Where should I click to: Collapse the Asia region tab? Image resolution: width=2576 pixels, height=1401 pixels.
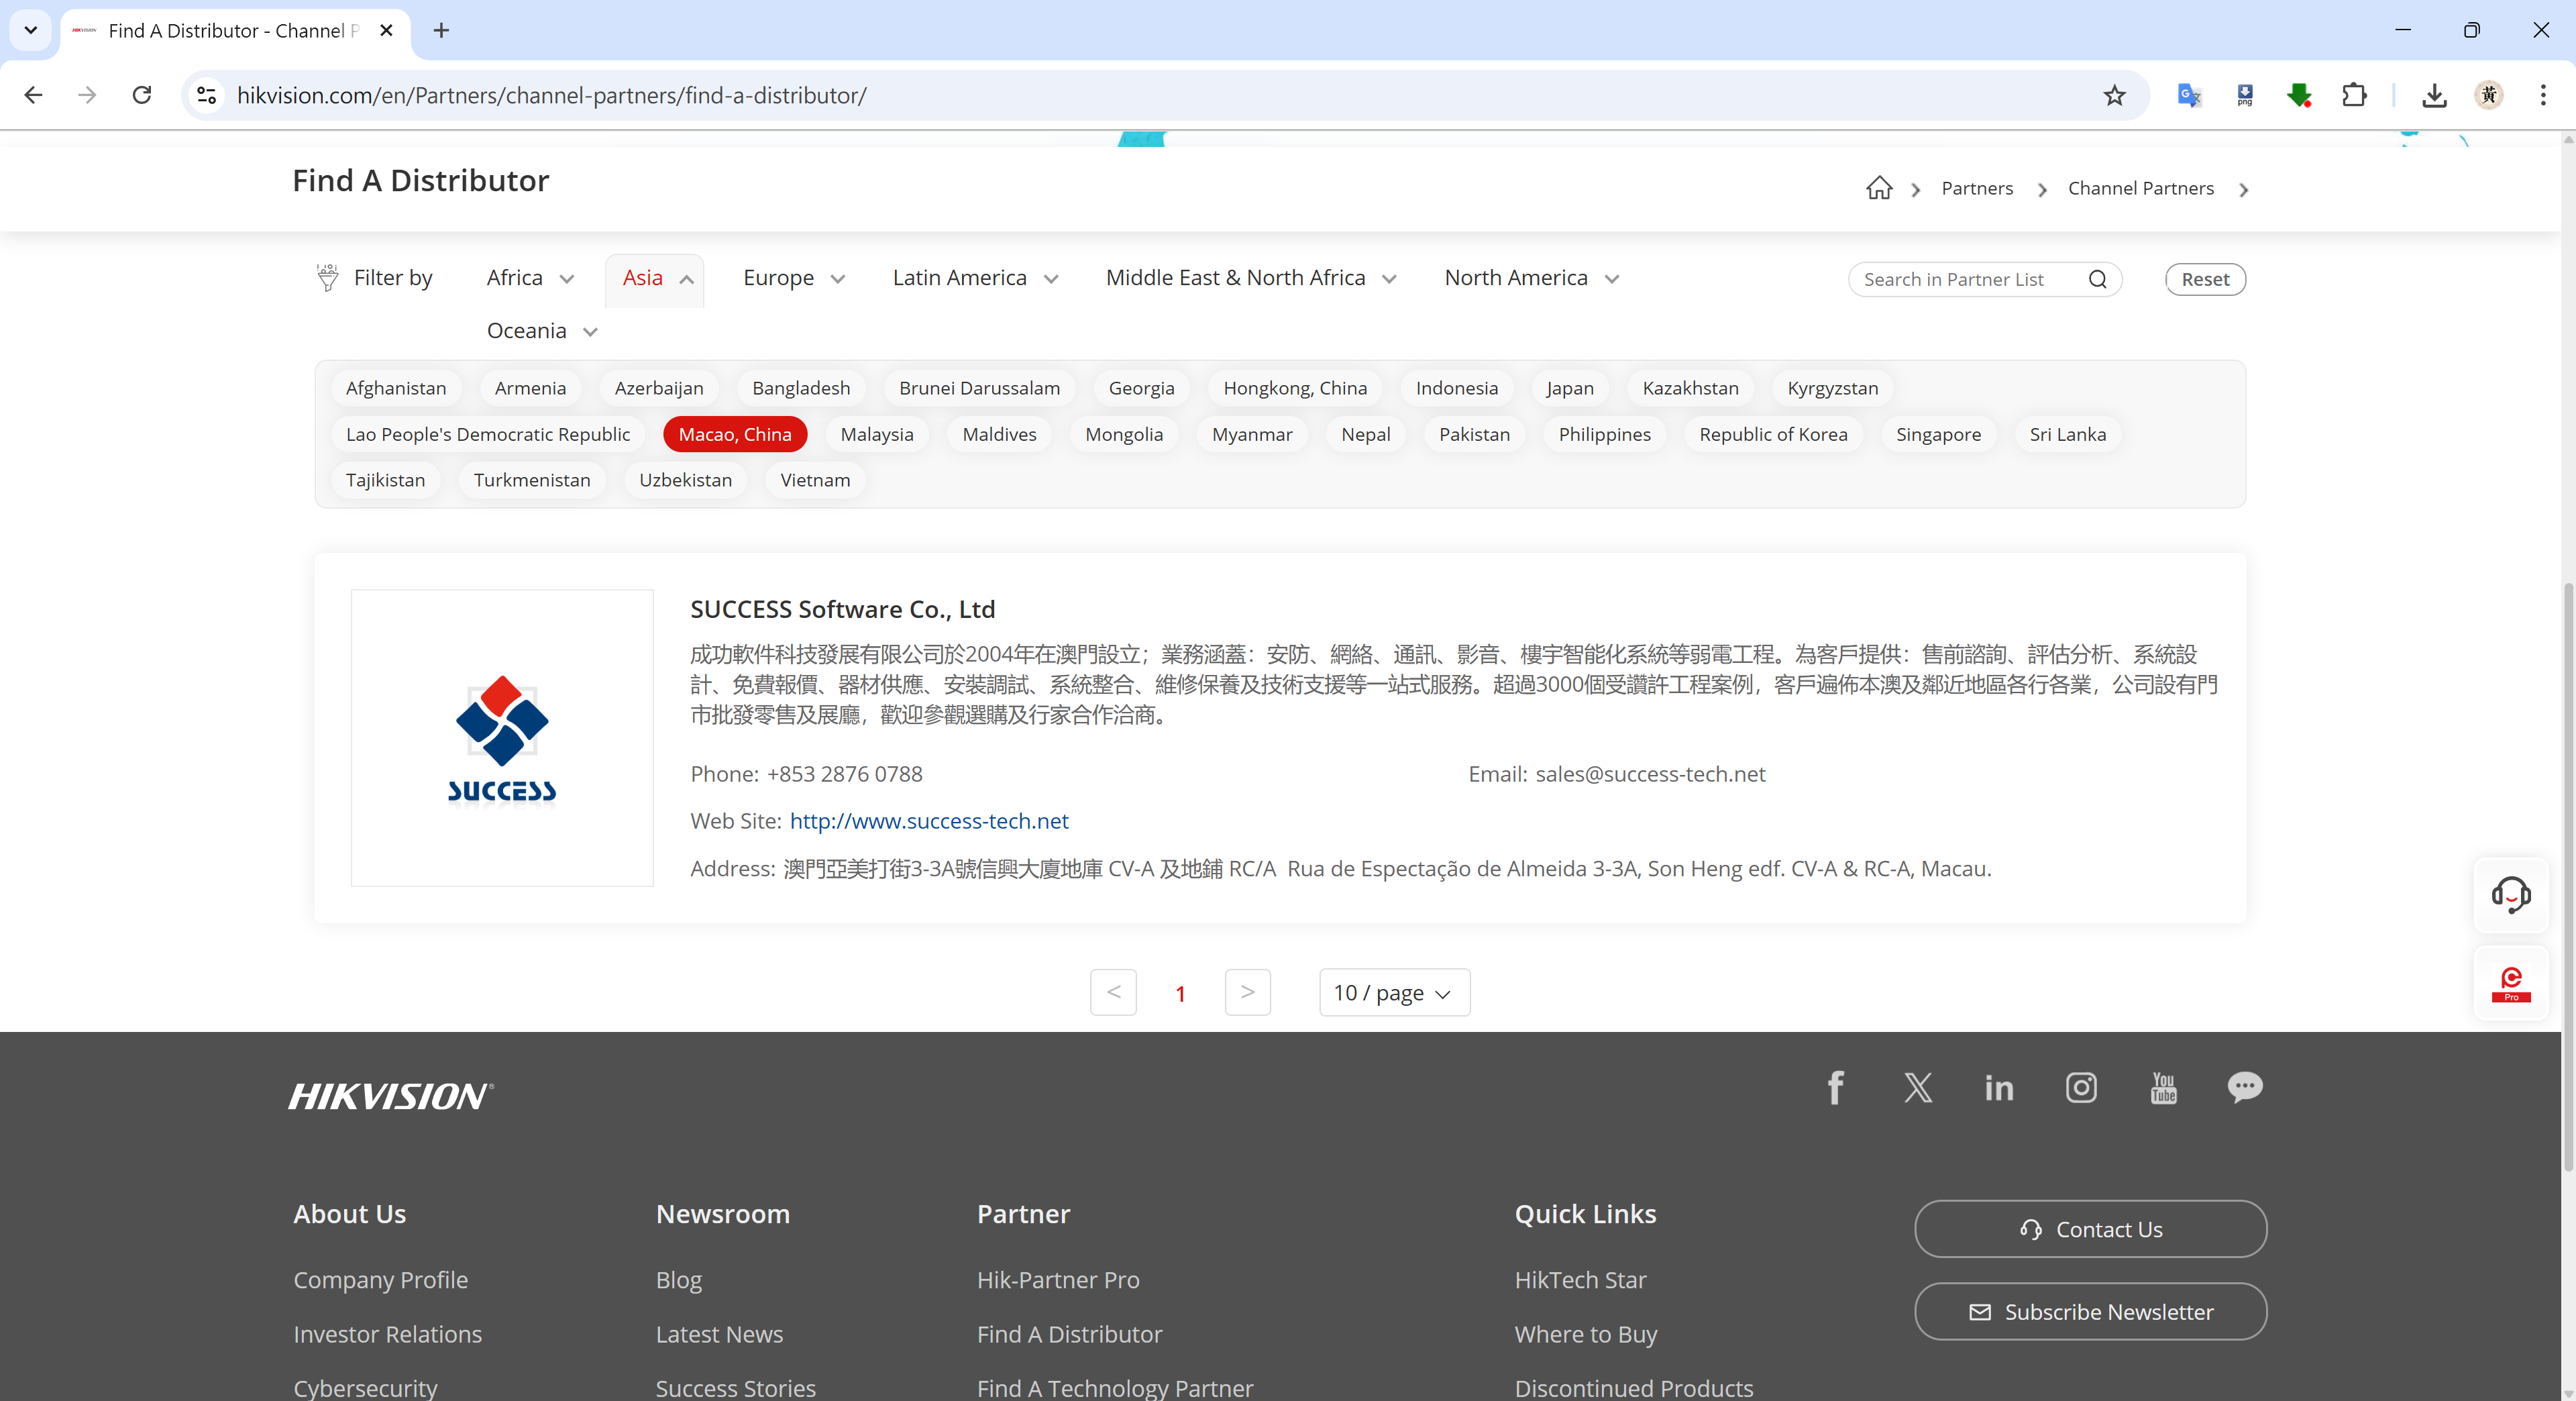[x=655, y=278]
